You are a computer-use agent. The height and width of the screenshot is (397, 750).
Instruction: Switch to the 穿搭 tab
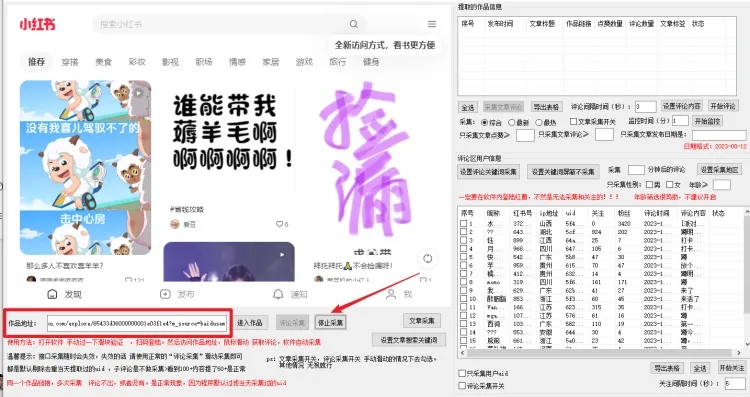pyautogui.click(x=70, y=62)
